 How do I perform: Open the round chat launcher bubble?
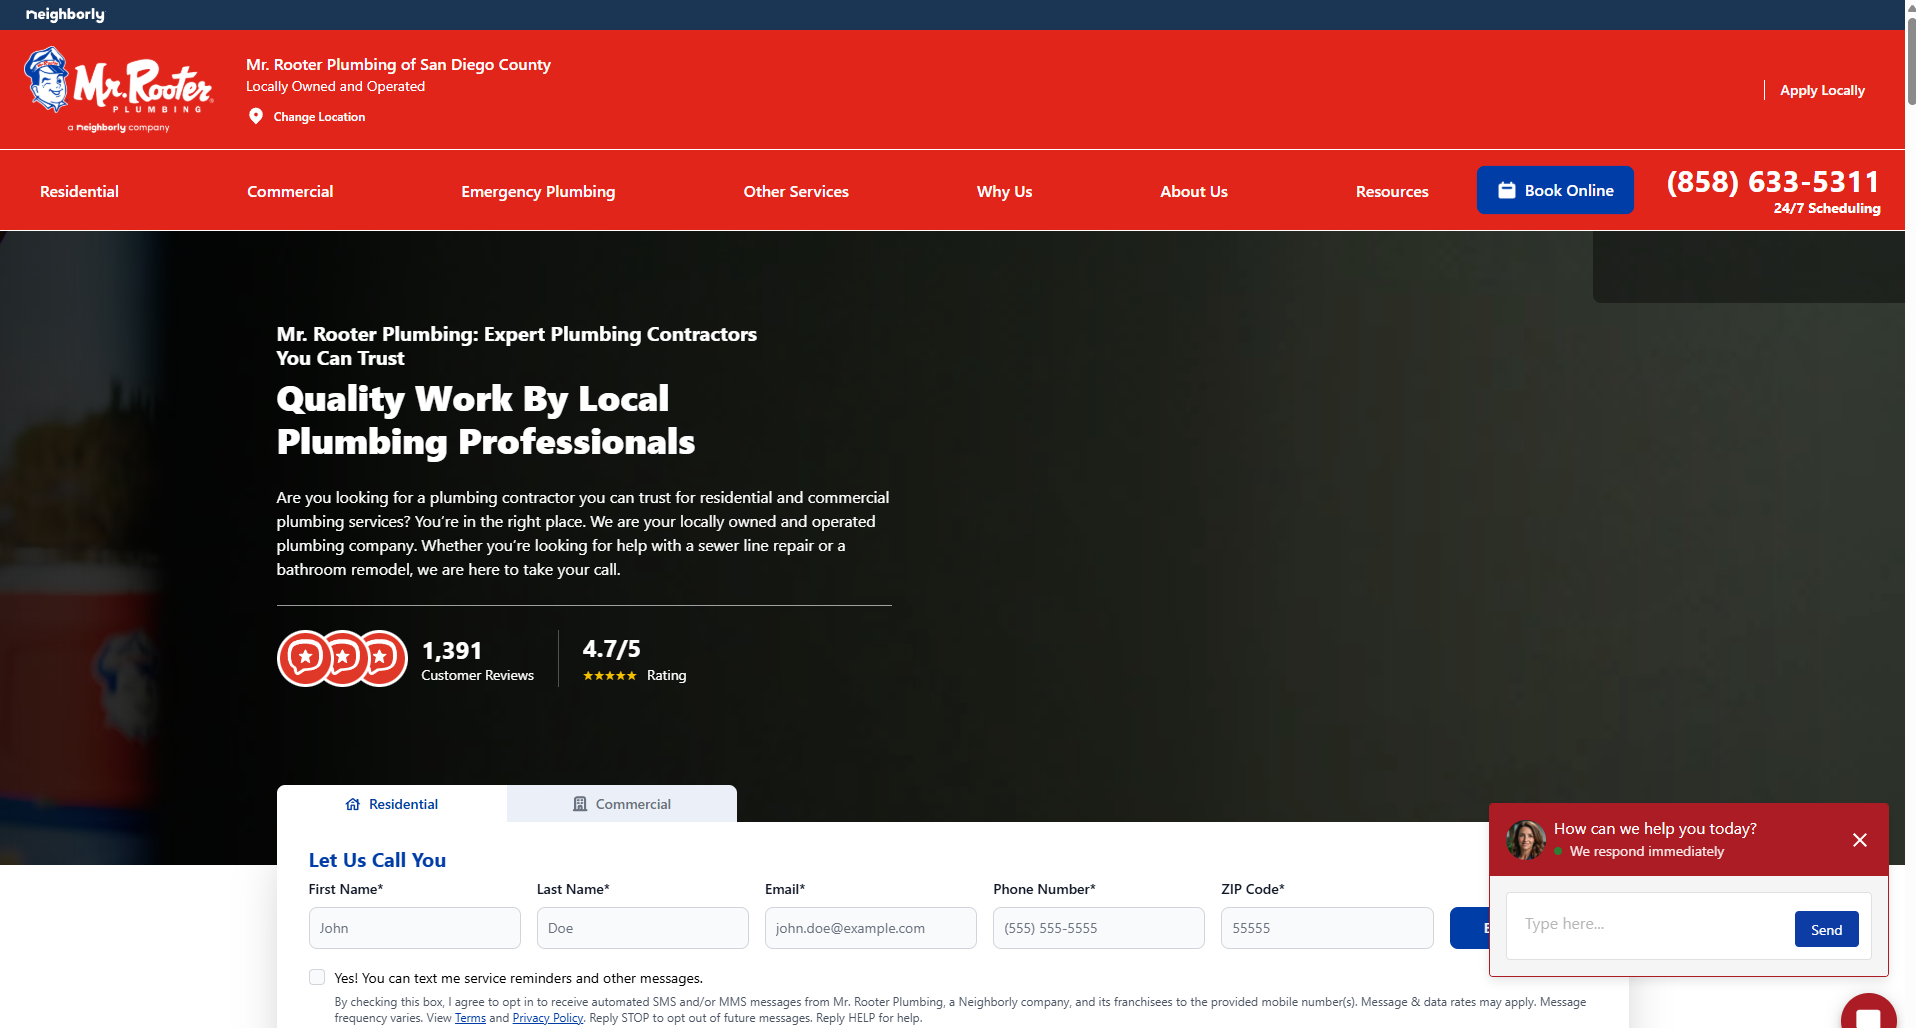click(x=1867, y=1014)
